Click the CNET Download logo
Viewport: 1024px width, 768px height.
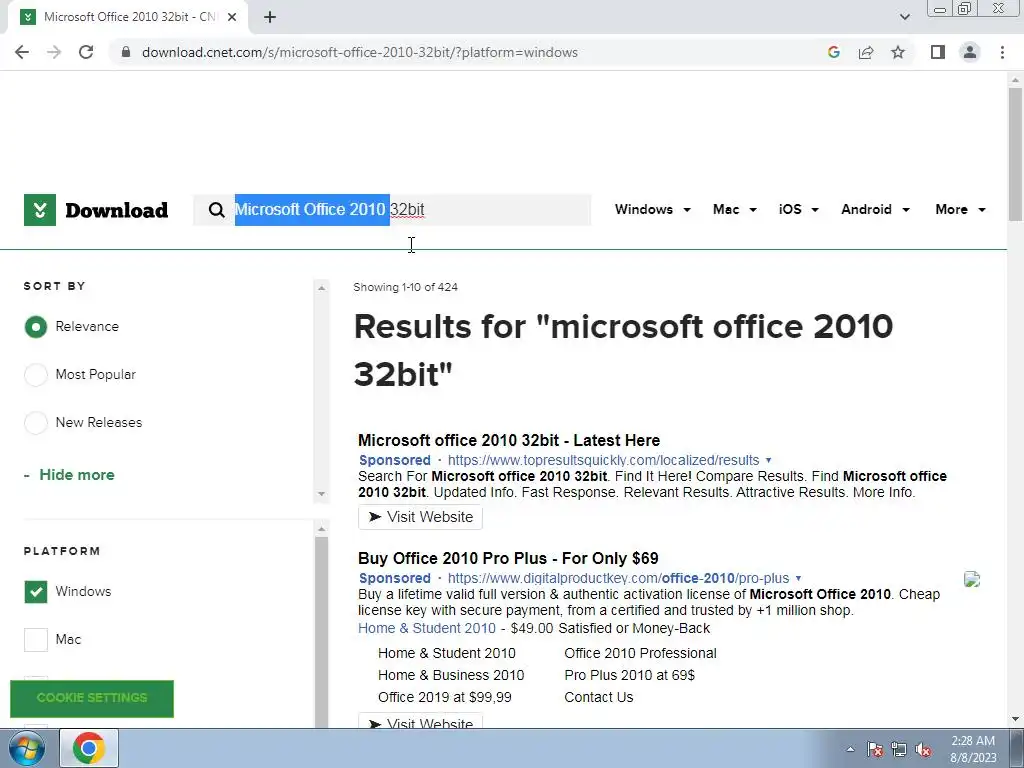(96, 210)
